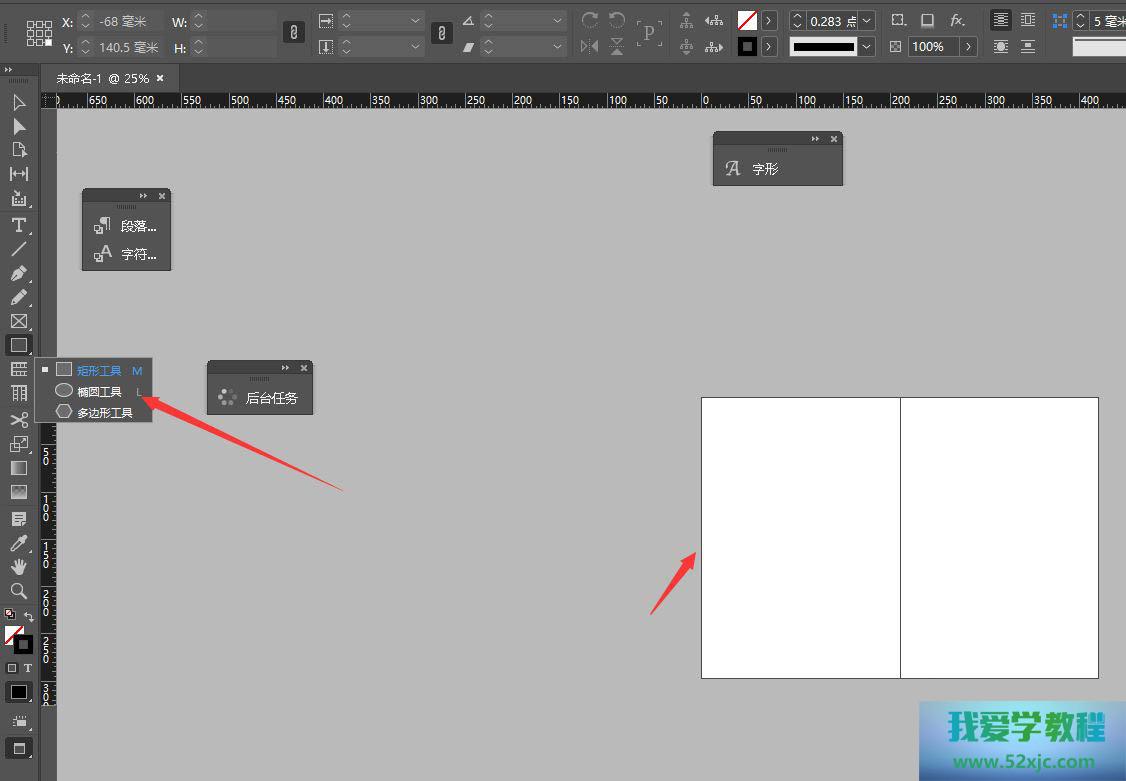
Task: Choose 多边形工具 from the flyout menu
Action: pyautogui.click(x=104, y=412)
